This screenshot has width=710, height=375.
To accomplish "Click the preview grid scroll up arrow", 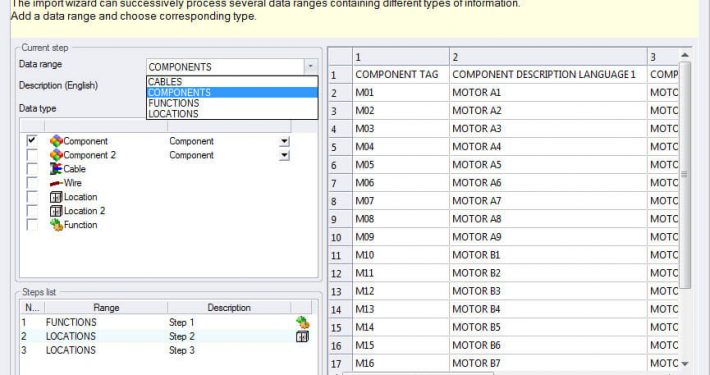I will [685, 55].
